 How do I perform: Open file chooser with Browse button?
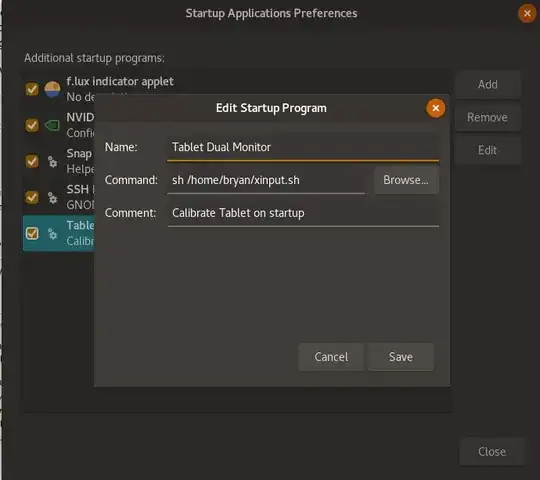tap(406, 180)
